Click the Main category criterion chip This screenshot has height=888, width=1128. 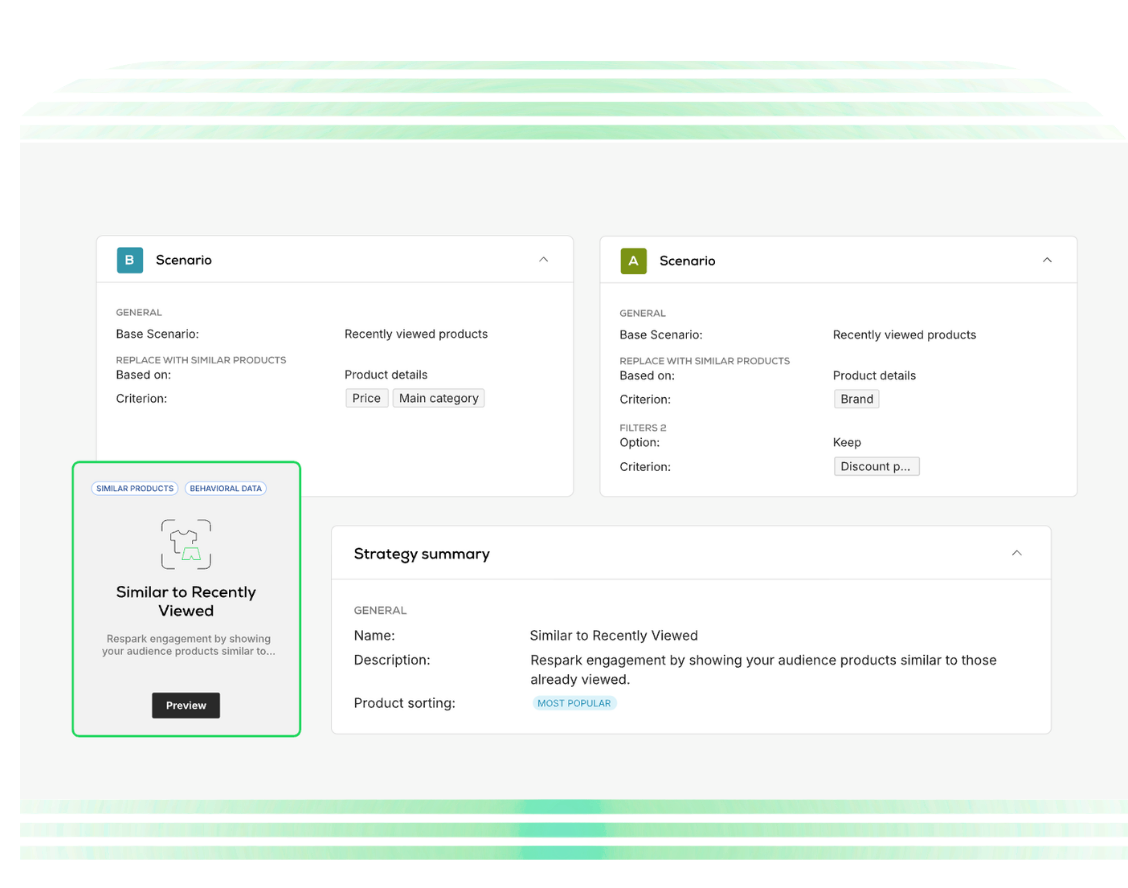pyautogui.click(x=439, y=398)
